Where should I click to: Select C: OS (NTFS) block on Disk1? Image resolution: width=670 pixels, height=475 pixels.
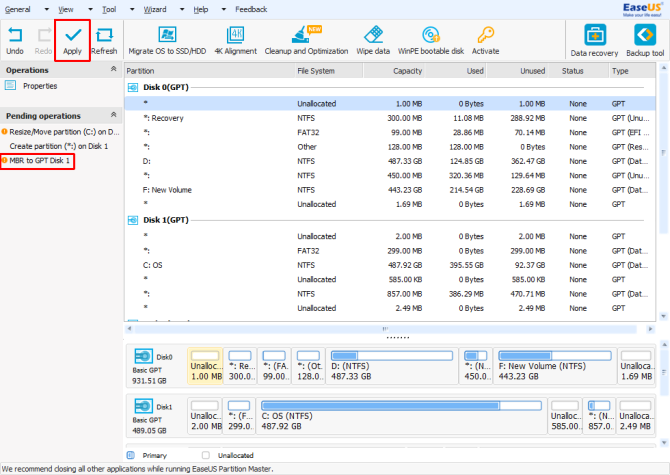tap(401, 415)
